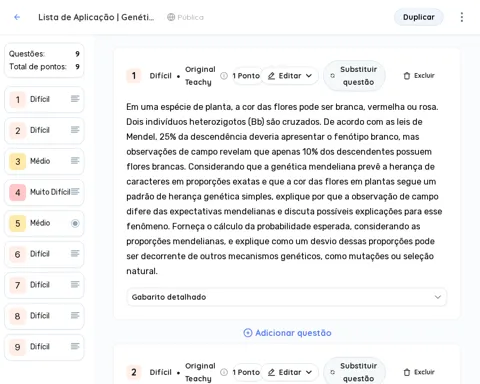Select sidebar question 6 Difícil
Viewport: 480px width, 384px height.
44,254
